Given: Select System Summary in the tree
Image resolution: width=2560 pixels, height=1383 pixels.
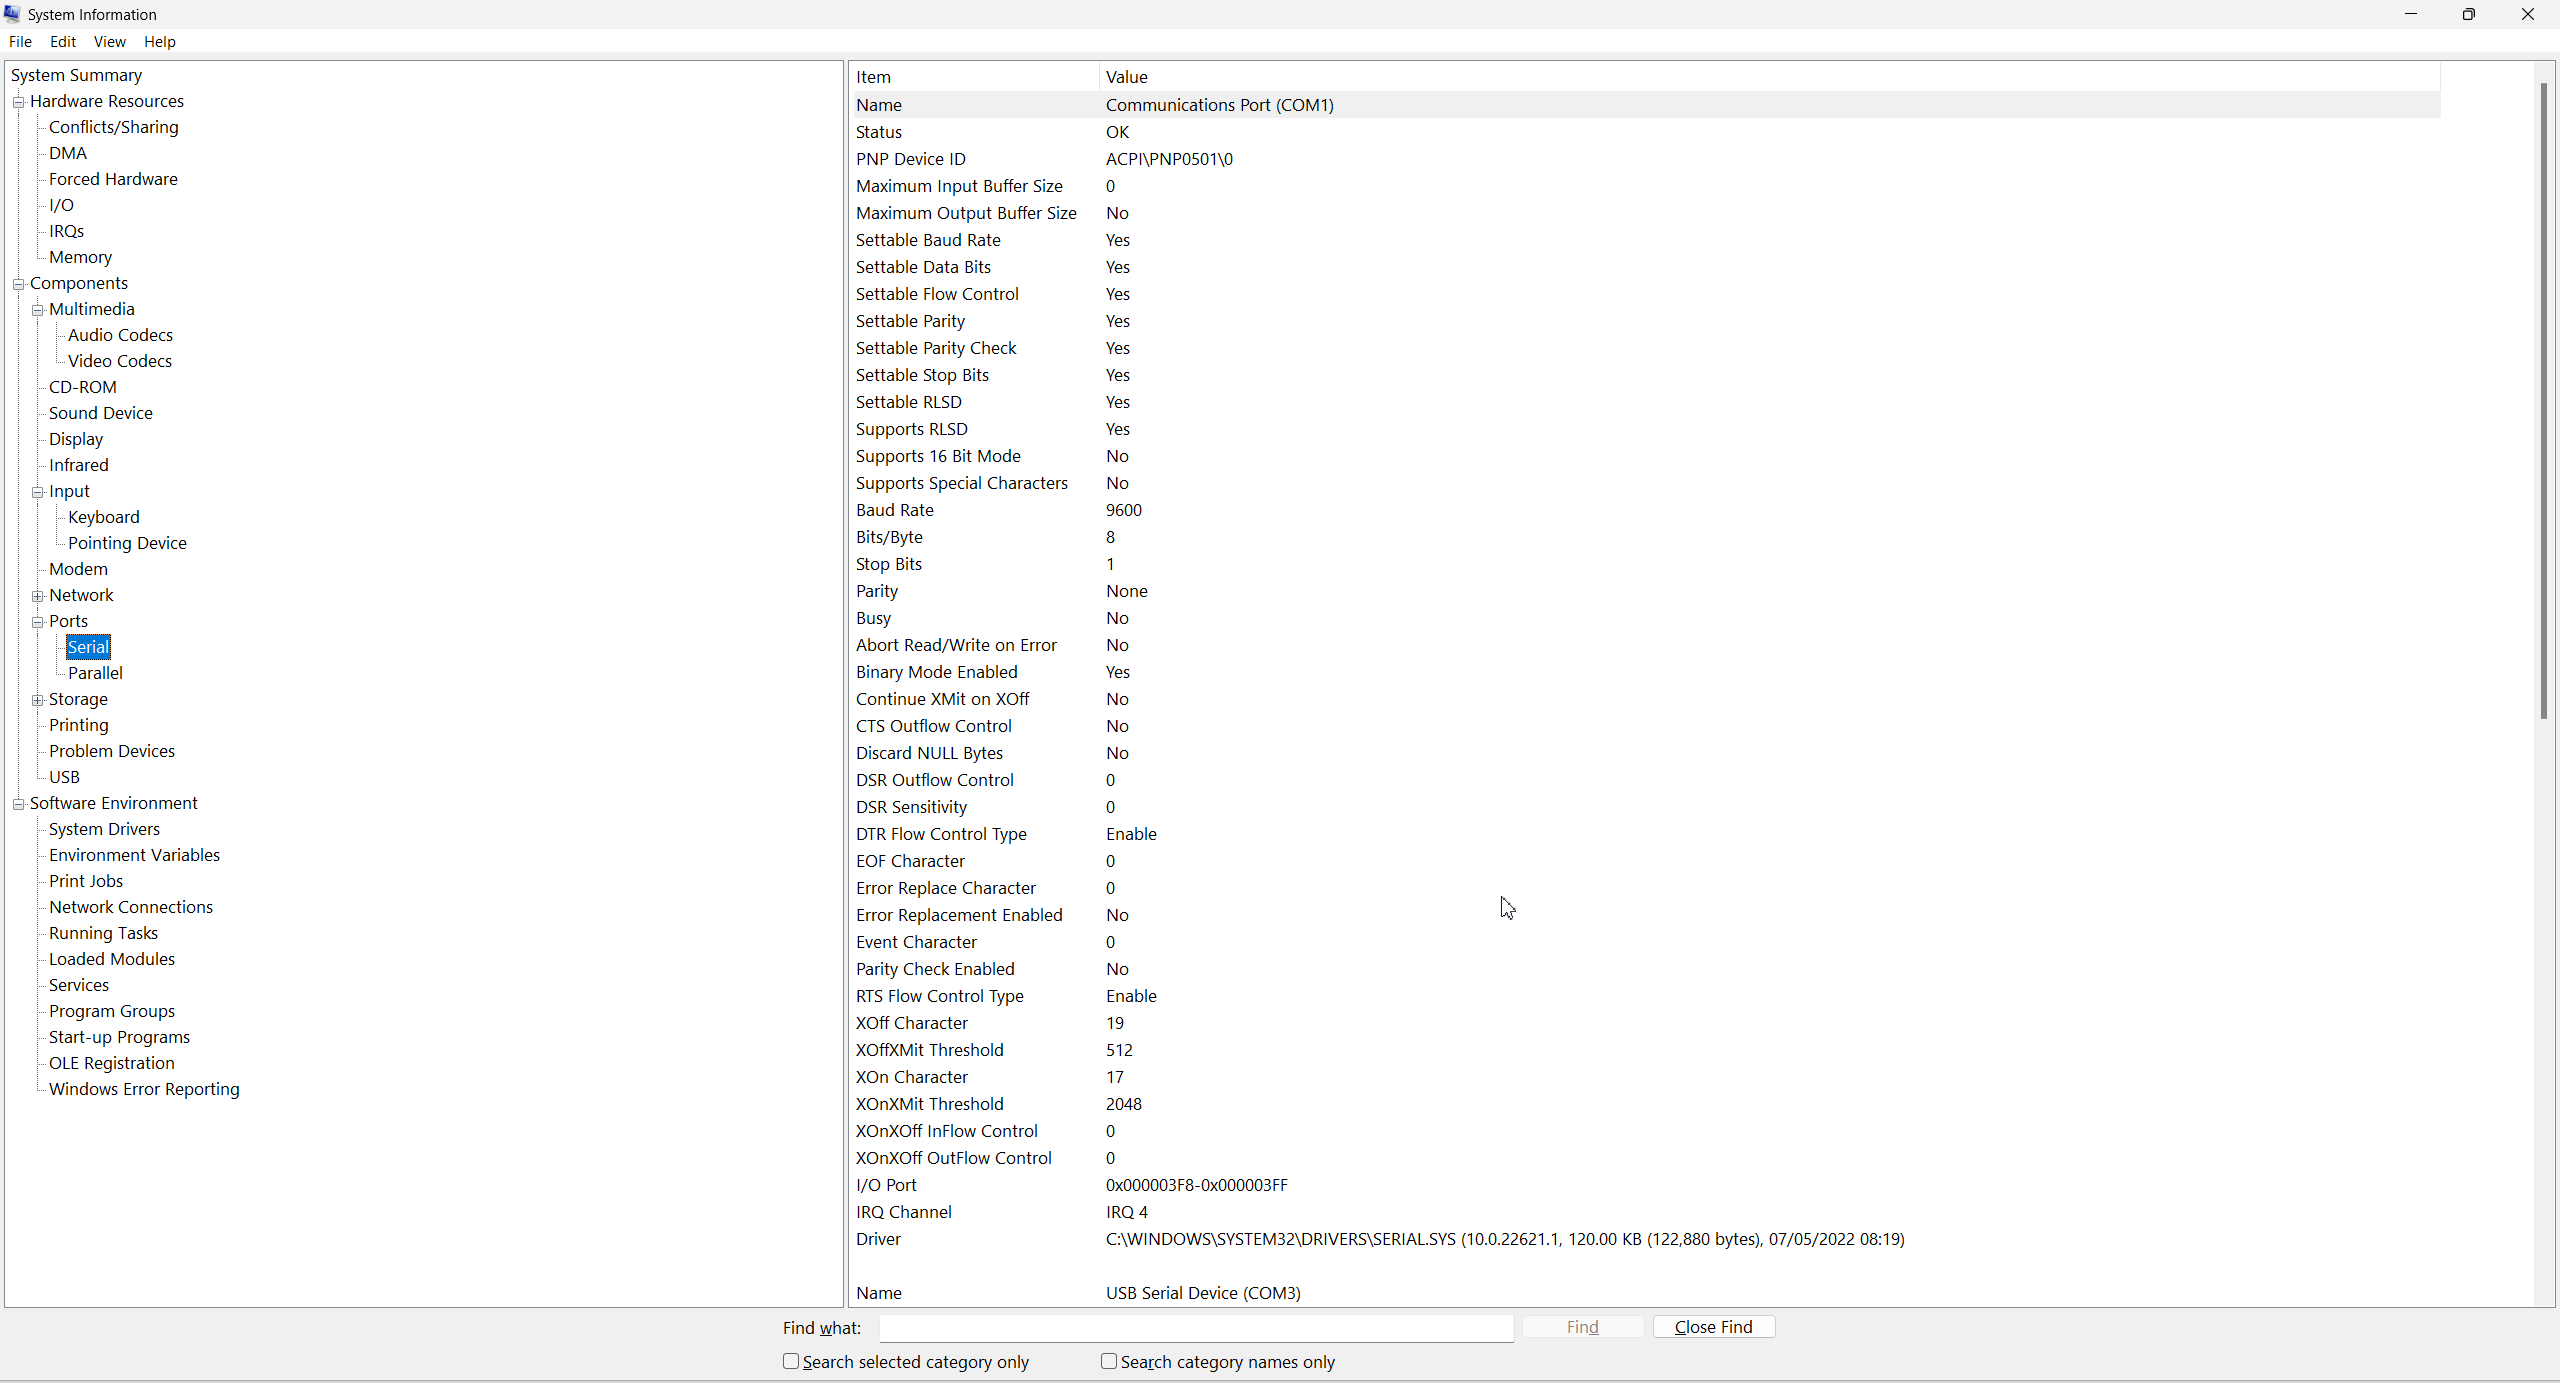Looking at the screenshot, I should [76, 75].
